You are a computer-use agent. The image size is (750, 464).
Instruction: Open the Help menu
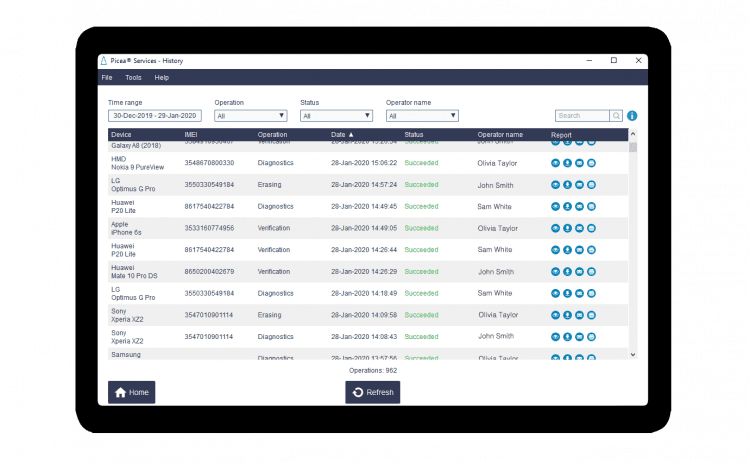click(162, 77)
